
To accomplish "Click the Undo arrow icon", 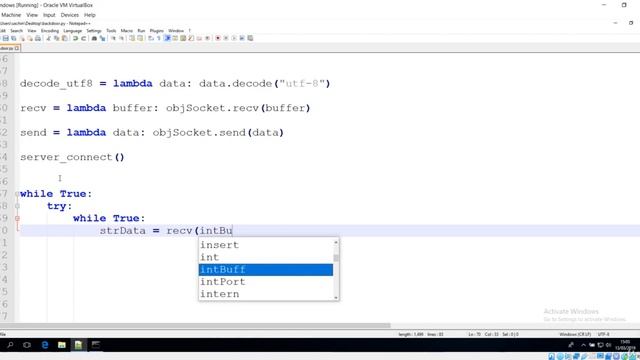I will coord(76,38).
